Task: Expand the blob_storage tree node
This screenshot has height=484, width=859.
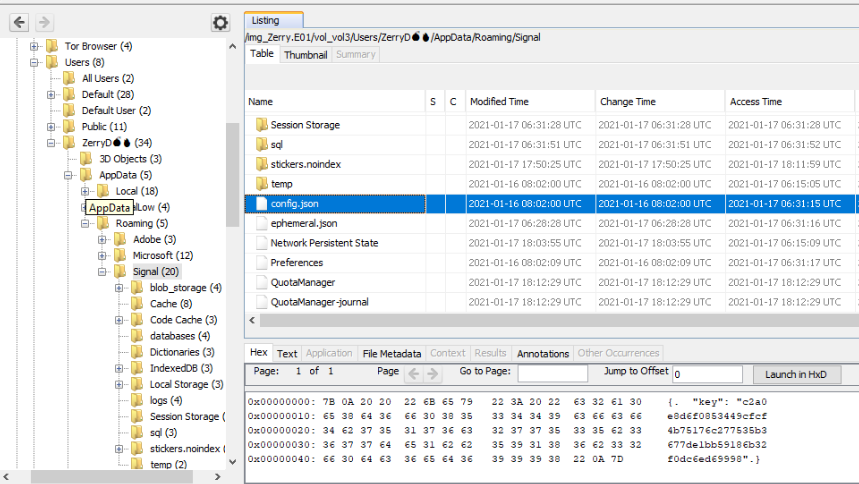Action: (x=119, y=288)
